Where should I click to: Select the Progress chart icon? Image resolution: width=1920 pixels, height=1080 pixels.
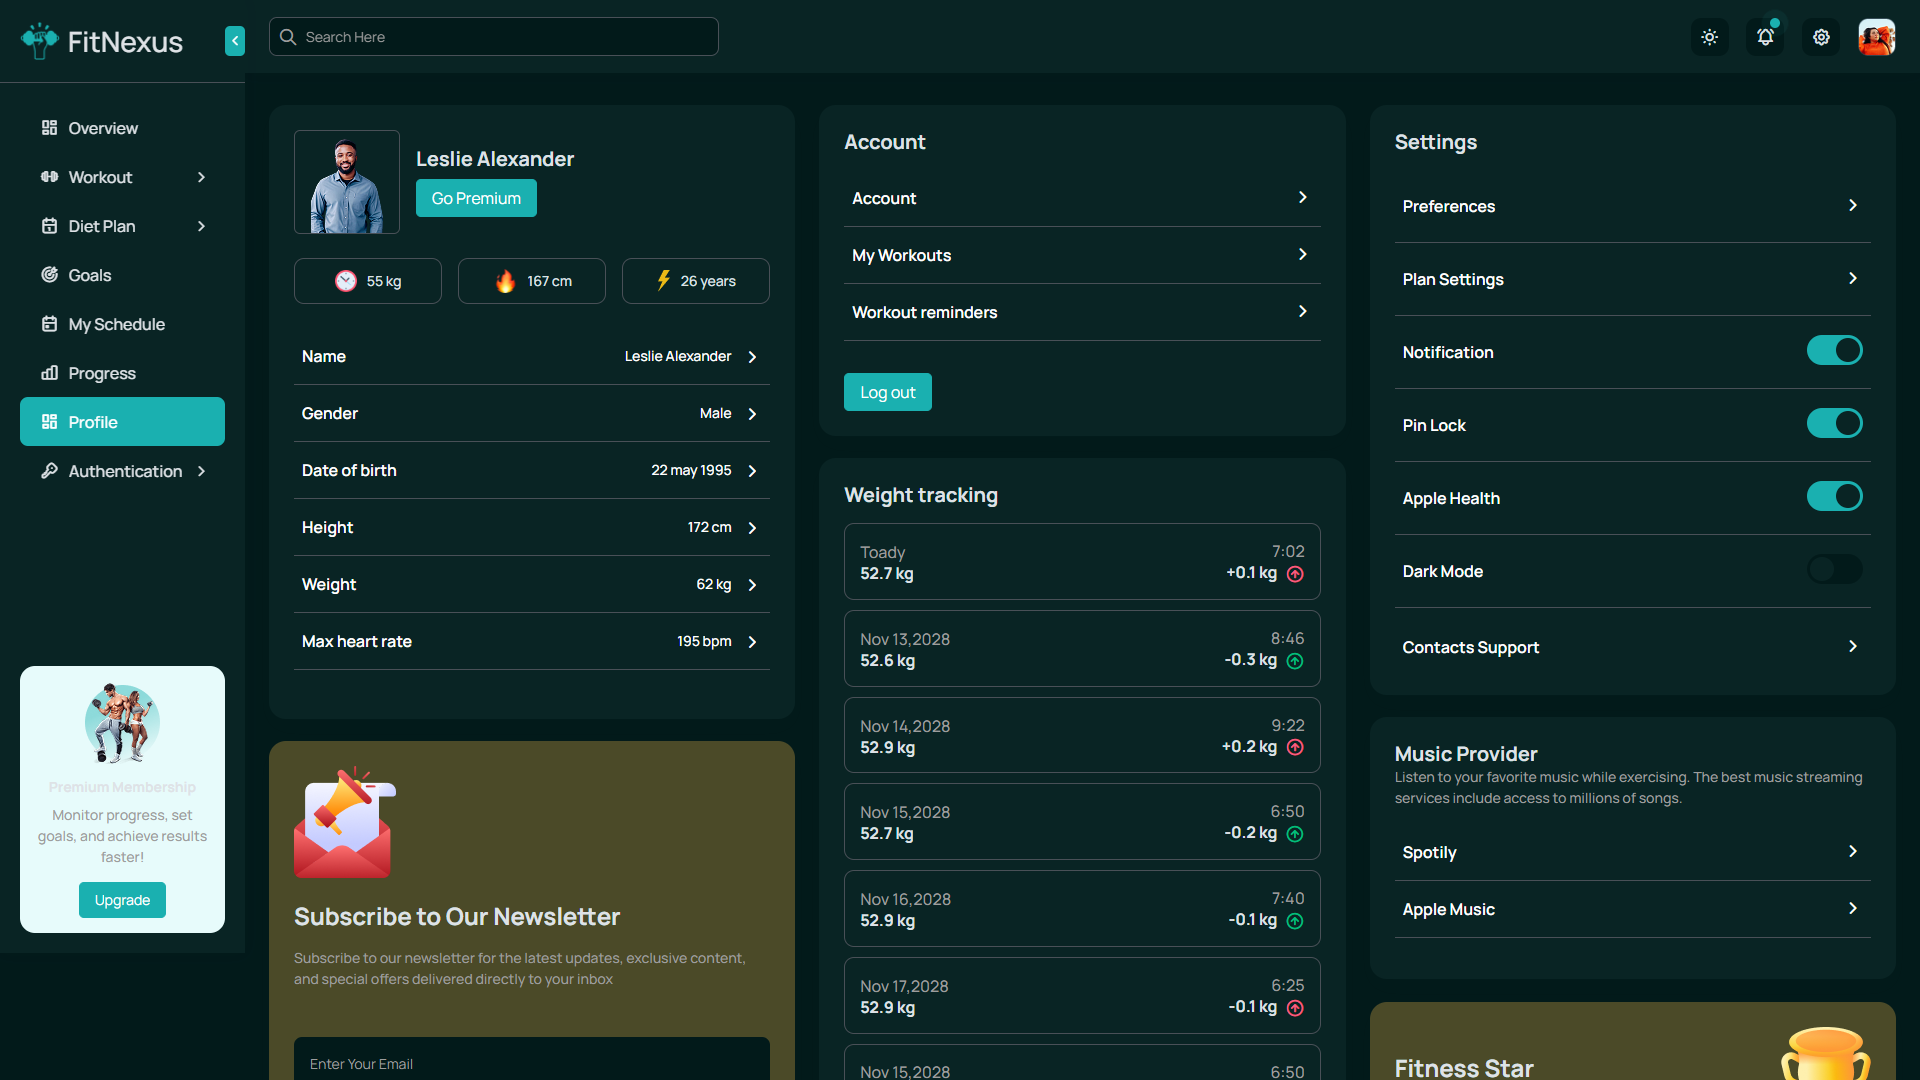tap(49, 373)
